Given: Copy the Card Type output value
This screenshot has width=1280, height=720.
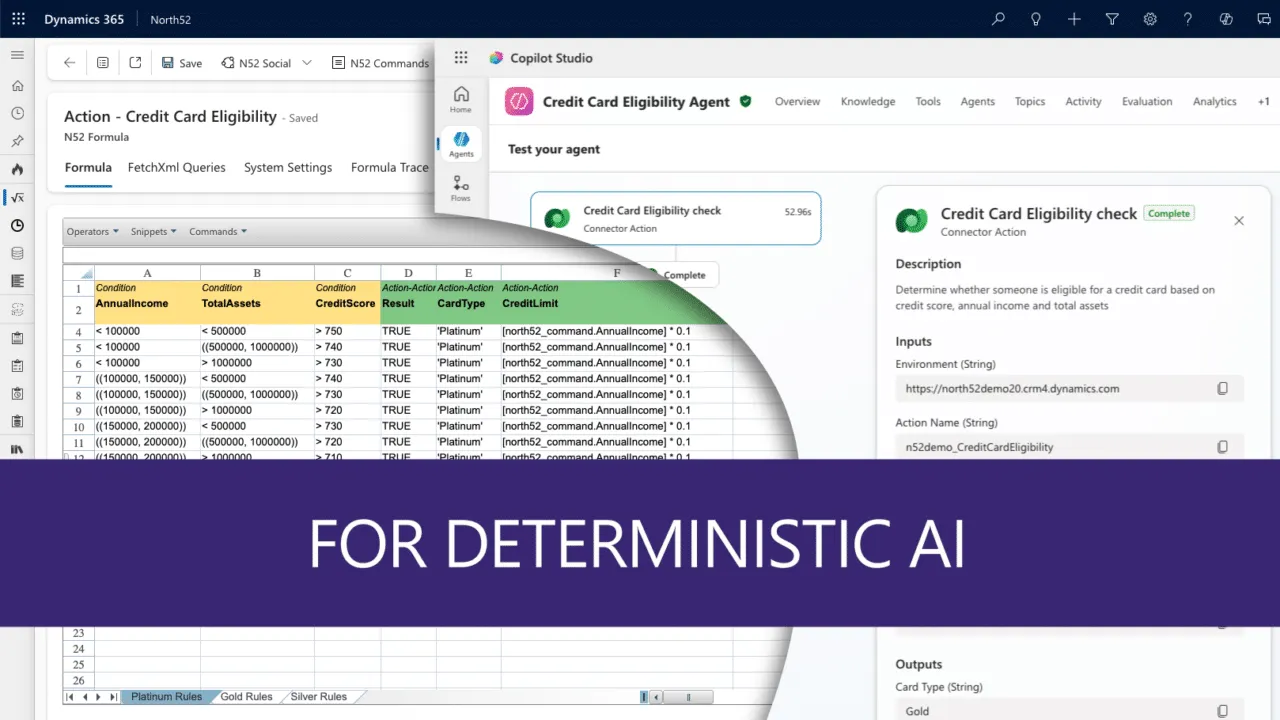Looking at the screenshot, I should coord(1222,711).
